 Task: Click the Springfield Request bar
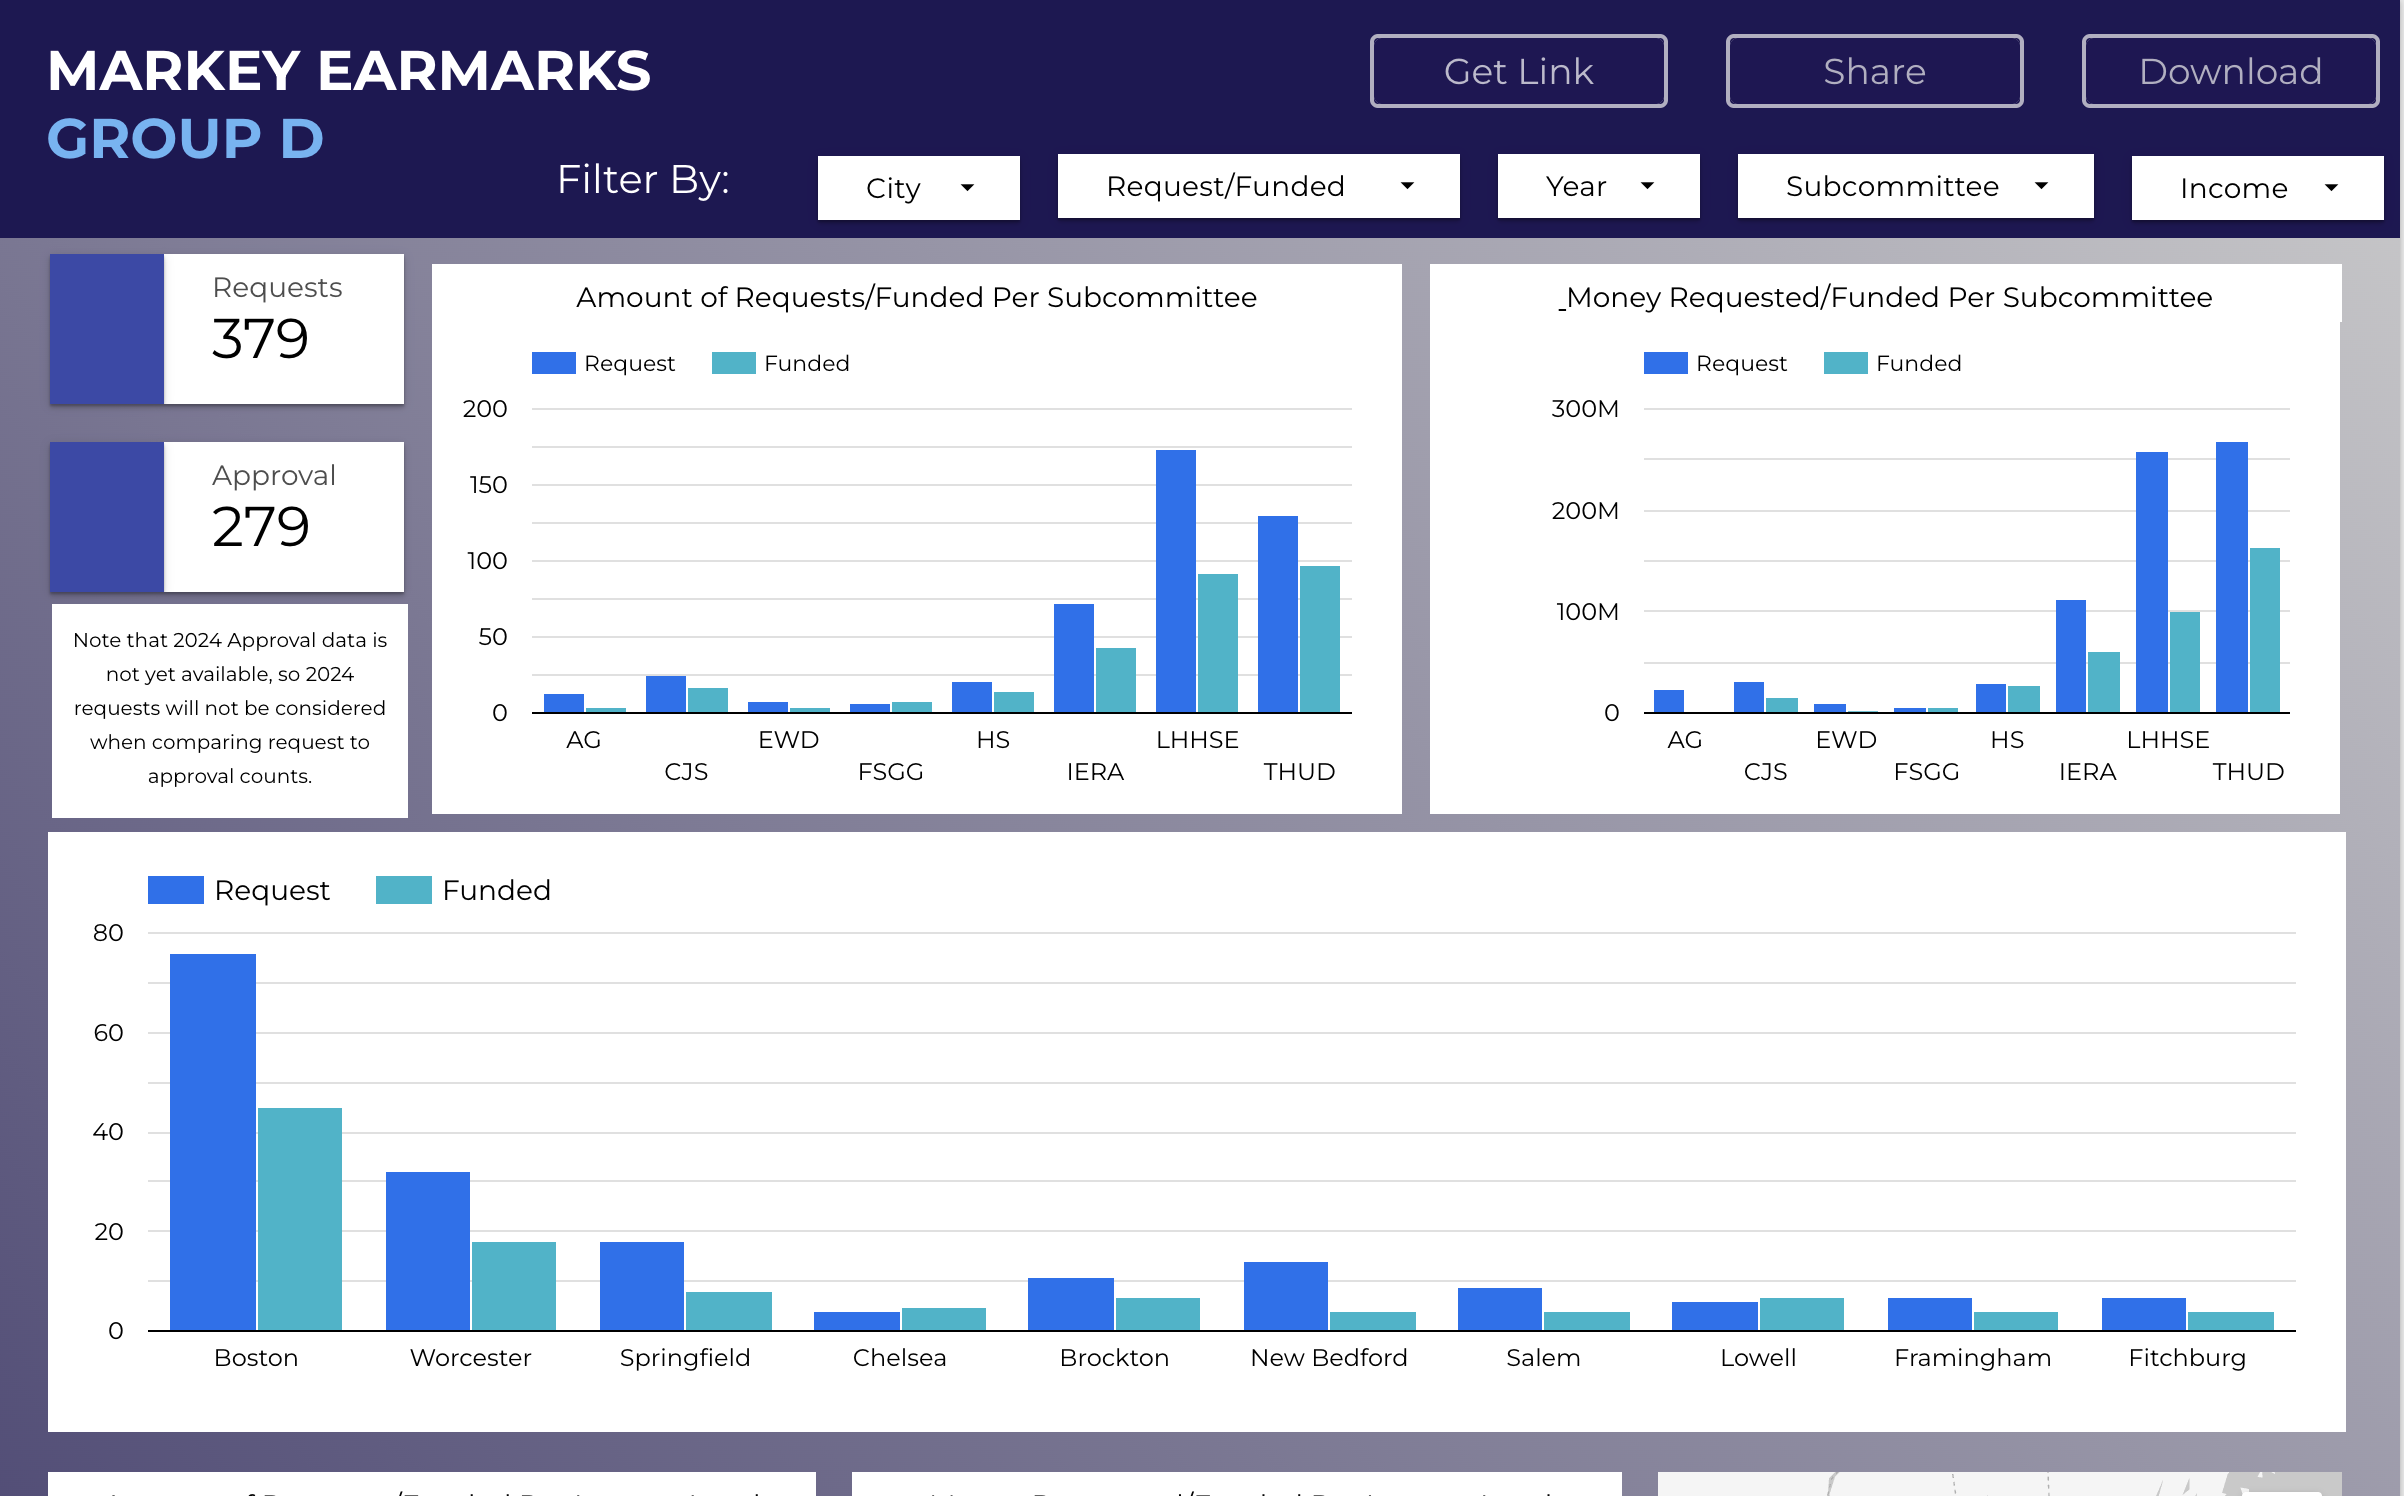[x=642, y=1286]
